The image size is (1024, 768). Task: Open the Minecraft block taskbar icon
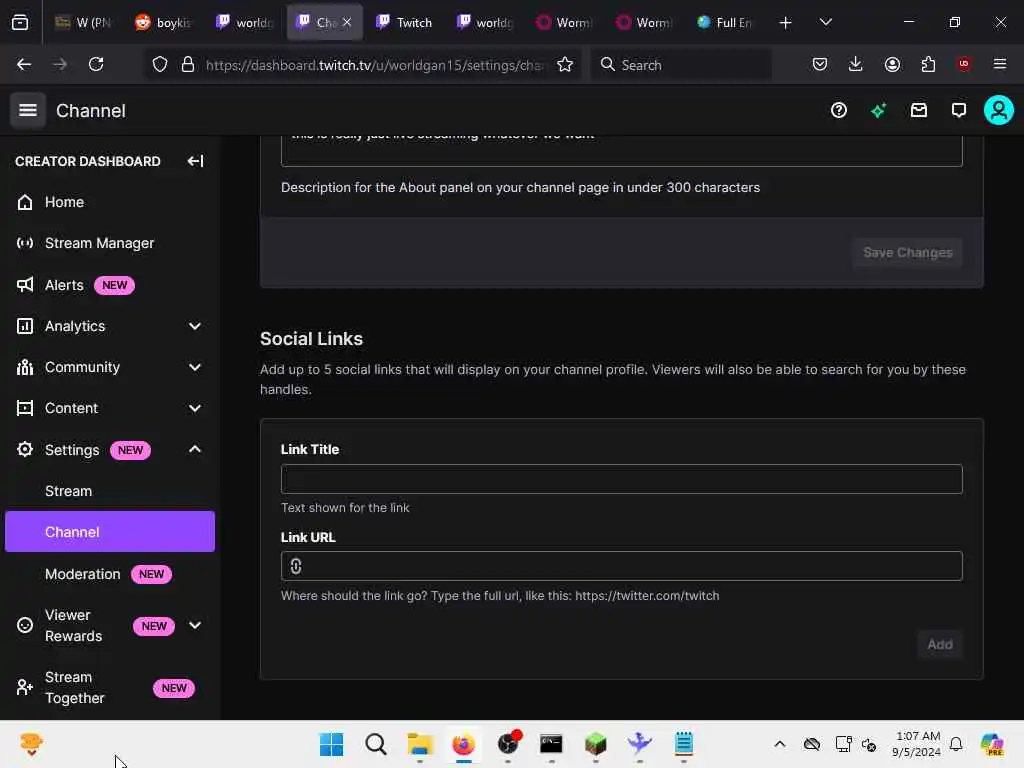[x=596, y=744]
